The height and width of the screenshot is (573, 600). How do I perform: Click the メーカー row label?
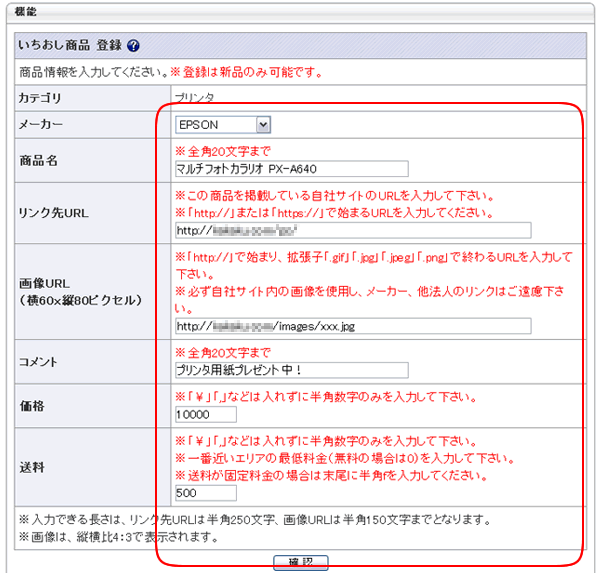[40, 124]
